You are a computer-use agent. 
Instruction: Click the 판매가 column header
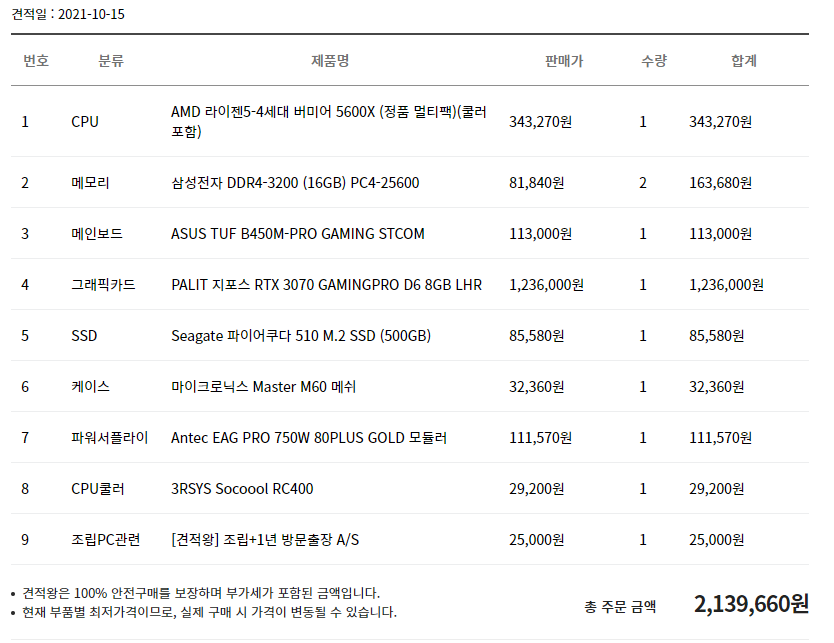click(564, 61)
